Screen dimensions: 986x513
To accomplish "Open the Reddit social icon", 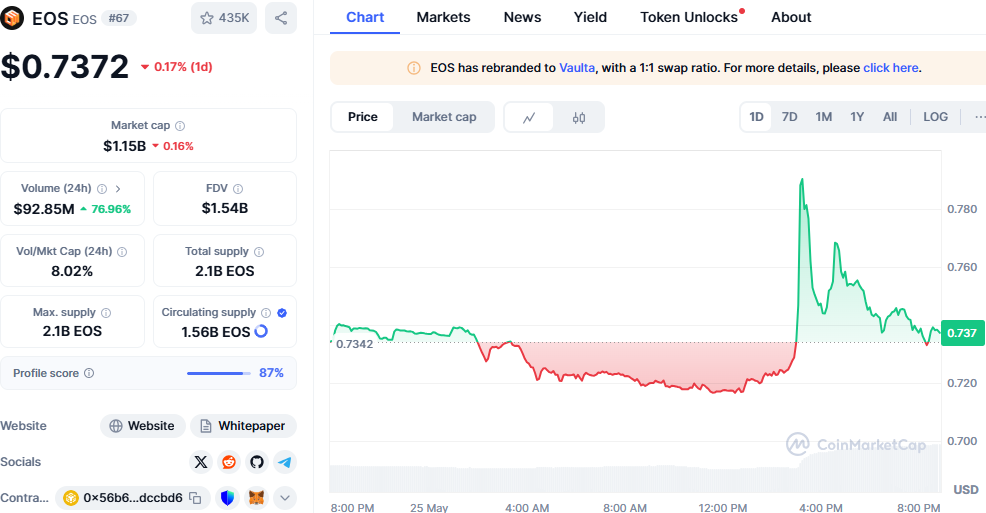I will (x=229, y=462).
